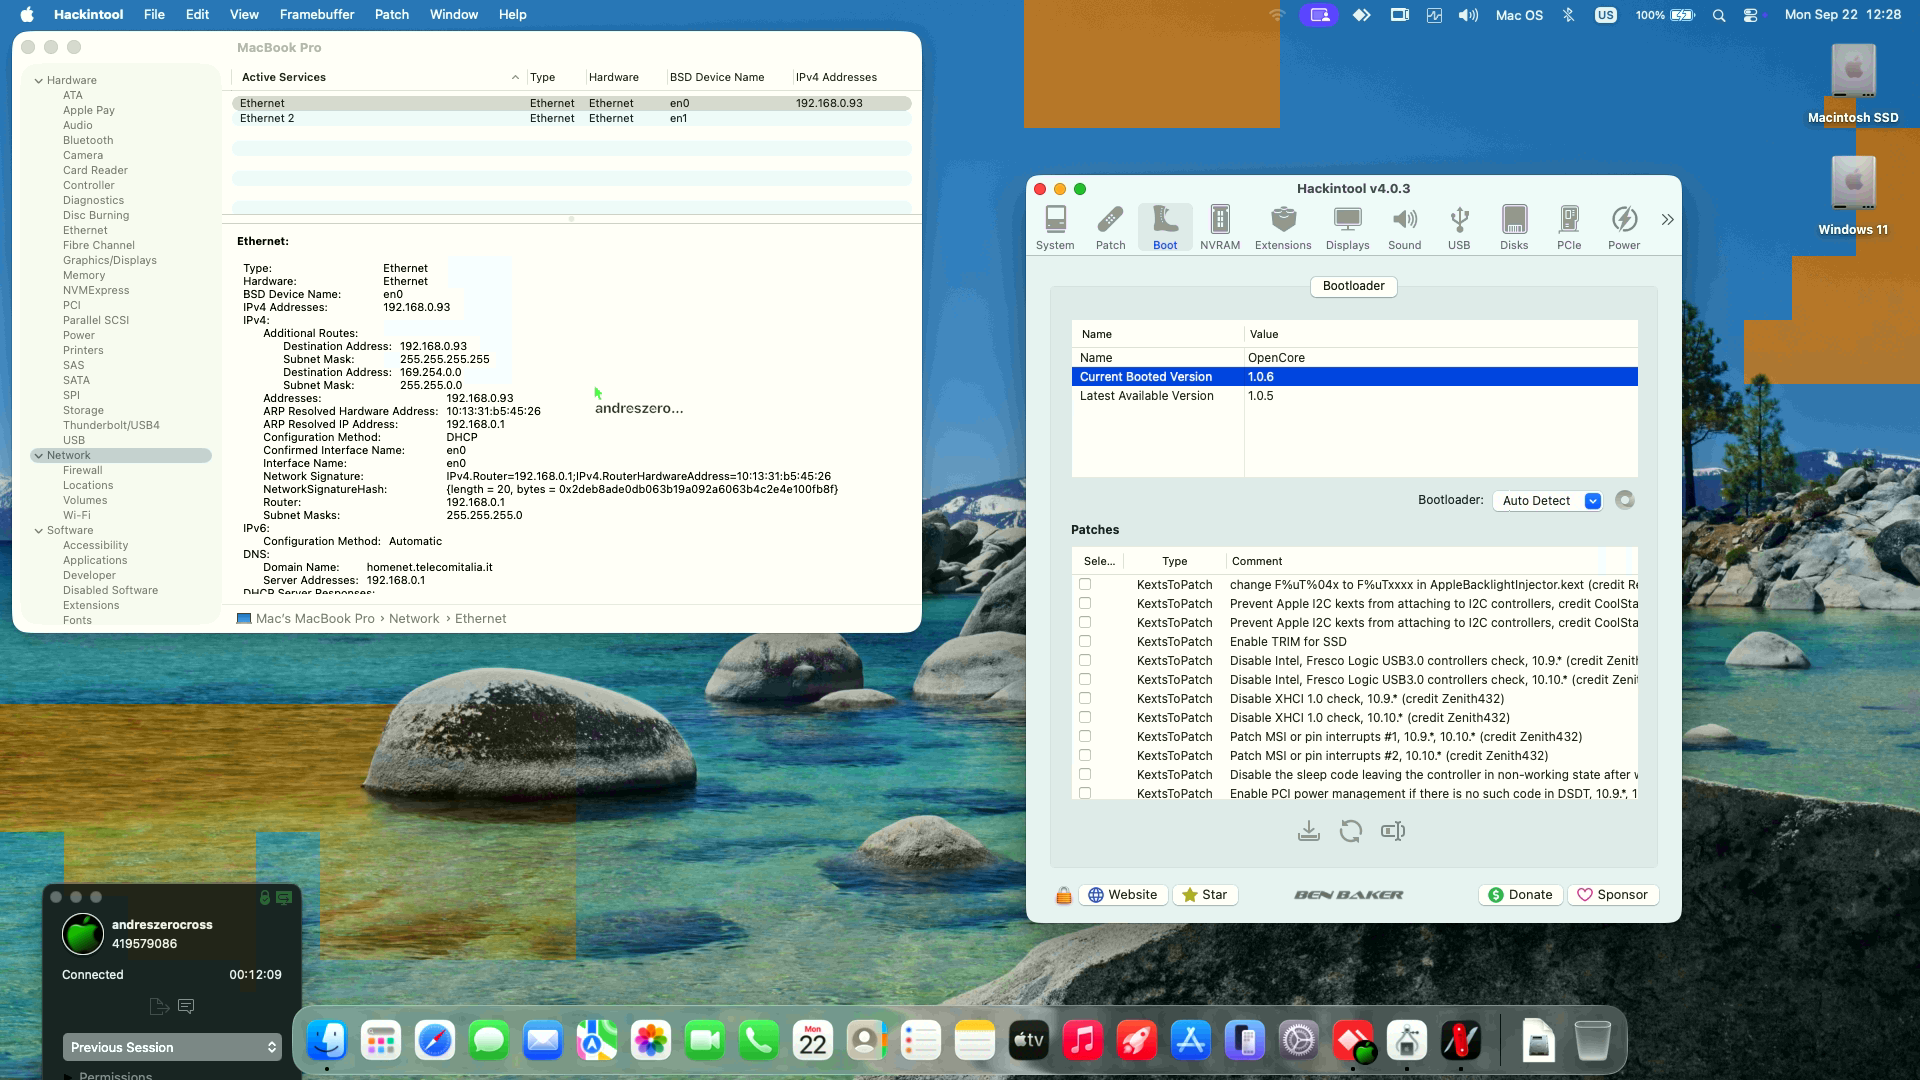Check the USB3.0 controllers check 10.9 checkbox

tap(1085, 660)
